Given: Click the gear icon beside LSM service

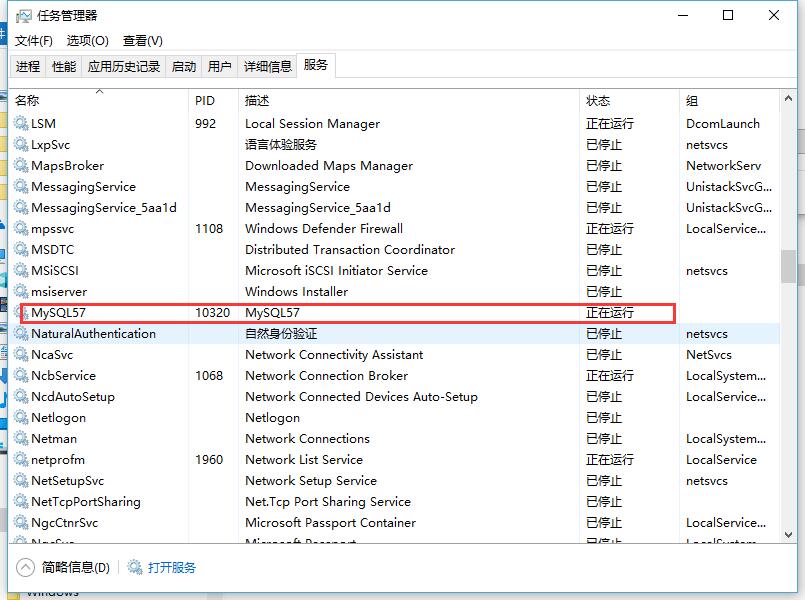Looking at the screenshot, I should [x=21, y=123].
